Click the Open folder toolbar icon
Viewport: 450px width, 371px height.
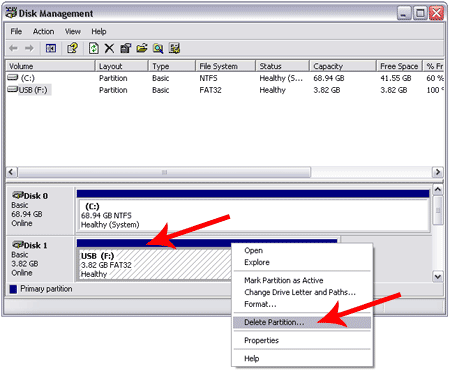[x=142, y=48]
